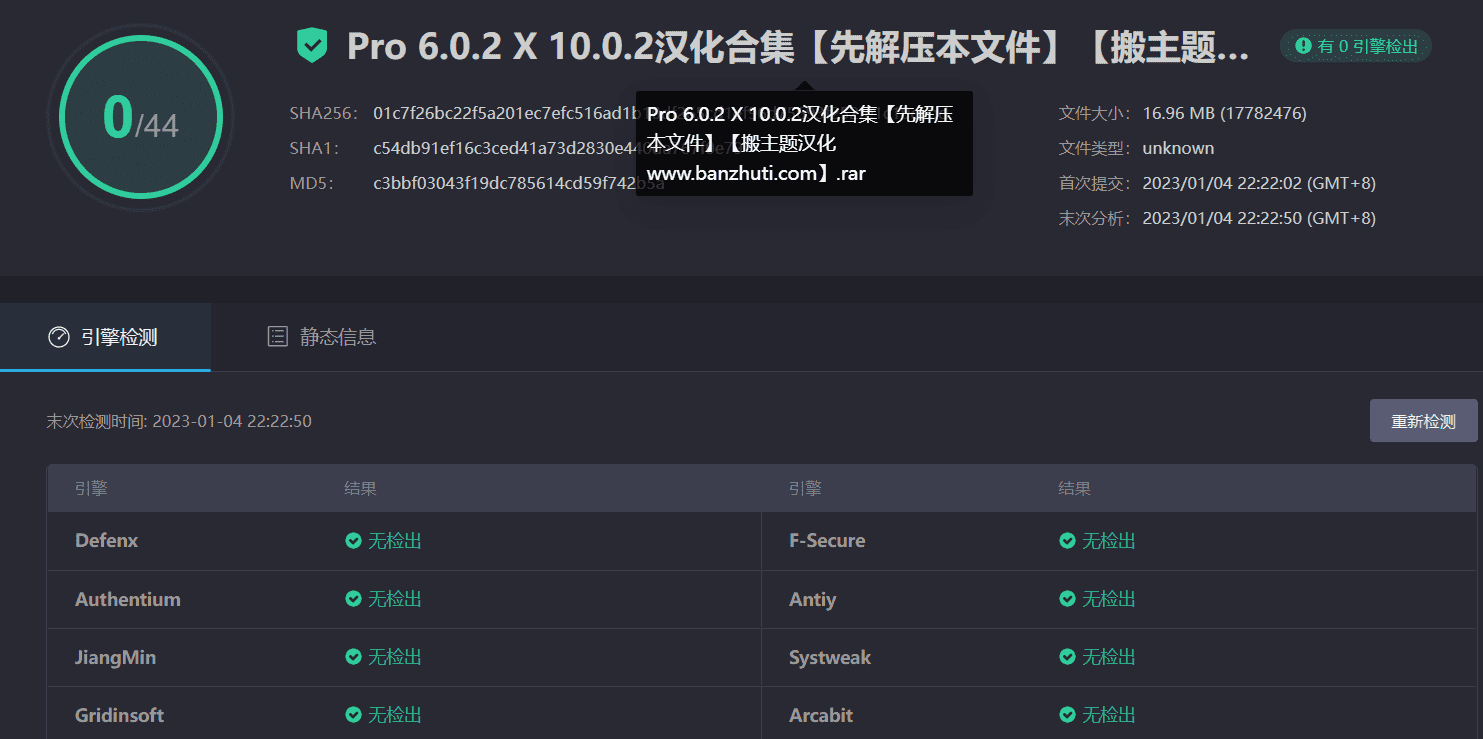Click the list icon on 静态信息 tab

[278, 337]
